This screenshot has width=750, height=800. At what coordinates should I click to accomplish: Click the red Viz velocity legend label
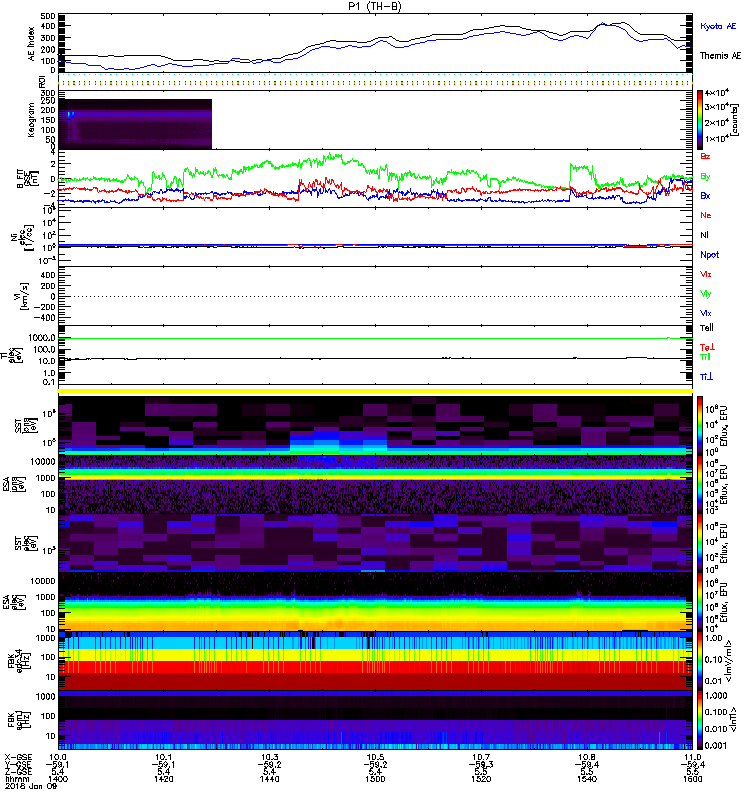705,274
